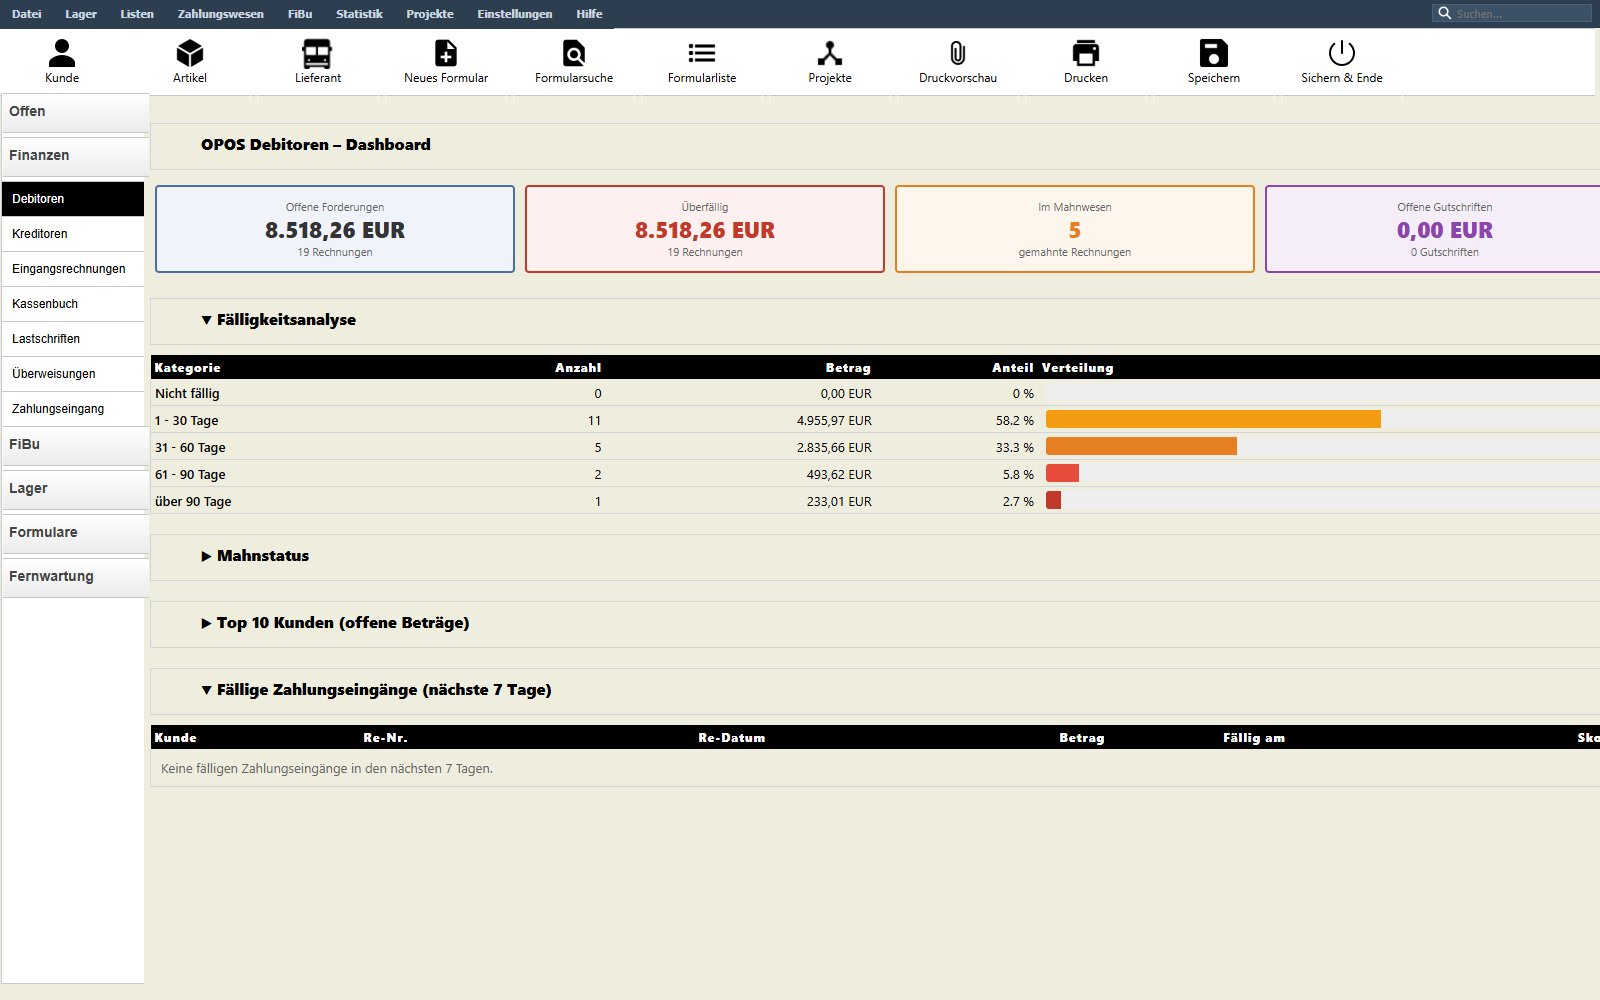Viewport: 1600px width, 1000px height.
Task: Open Überweisungen sidebar entry
Action: click(73, 374)
